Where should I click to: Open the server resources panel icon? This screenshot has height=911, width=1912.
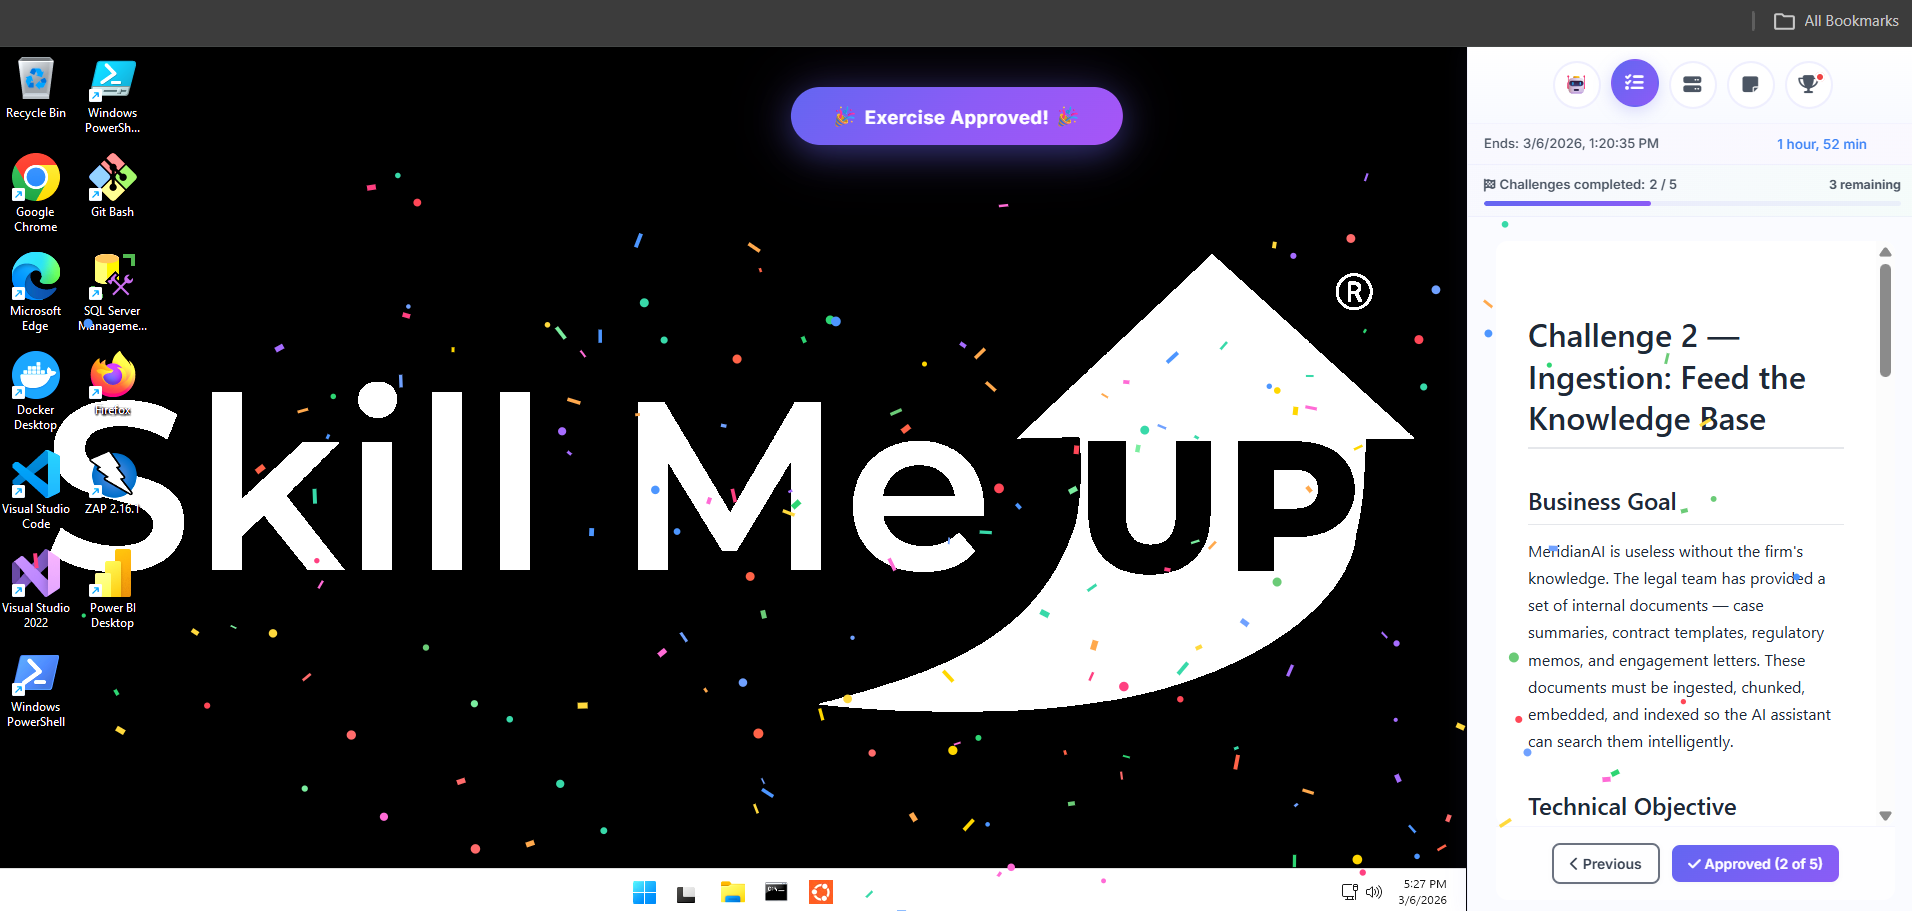tap(1692, 84)
